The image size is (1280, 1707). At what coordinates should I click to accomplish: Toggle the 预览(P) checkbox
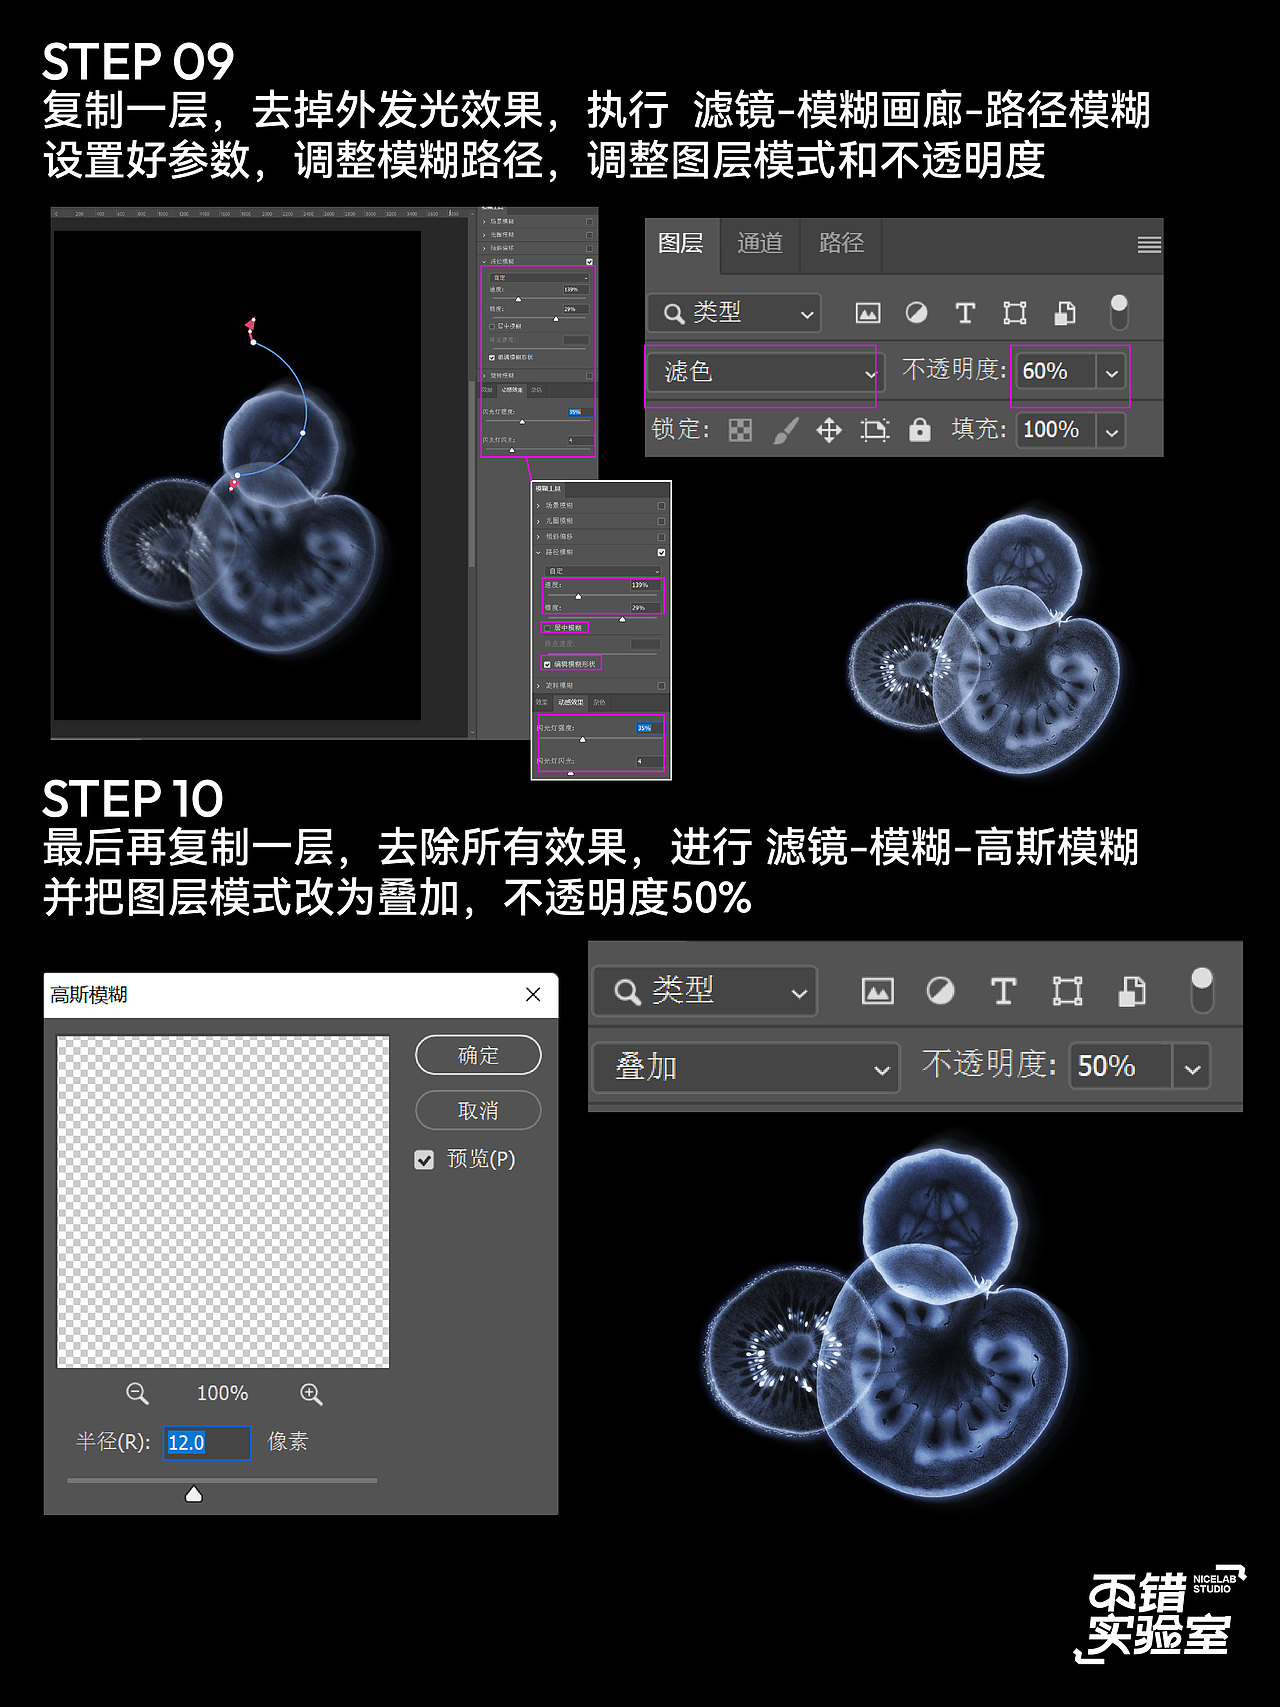click(424, 1159)
